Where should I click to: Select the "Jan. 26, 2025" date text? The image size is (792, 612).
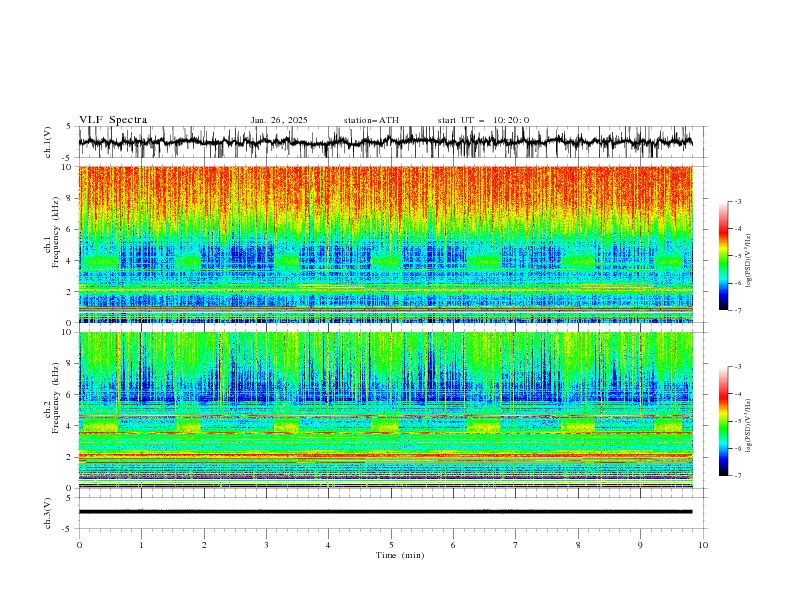tap(279, 120)
